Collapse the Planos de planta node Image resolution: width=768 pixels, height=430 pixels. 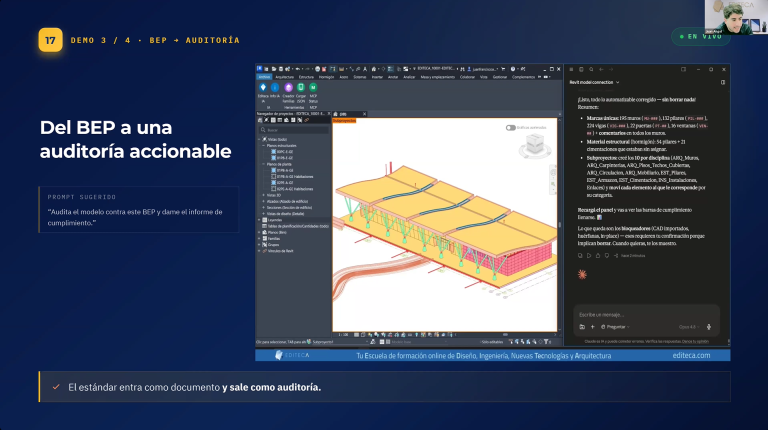click(x=263, y=164)
